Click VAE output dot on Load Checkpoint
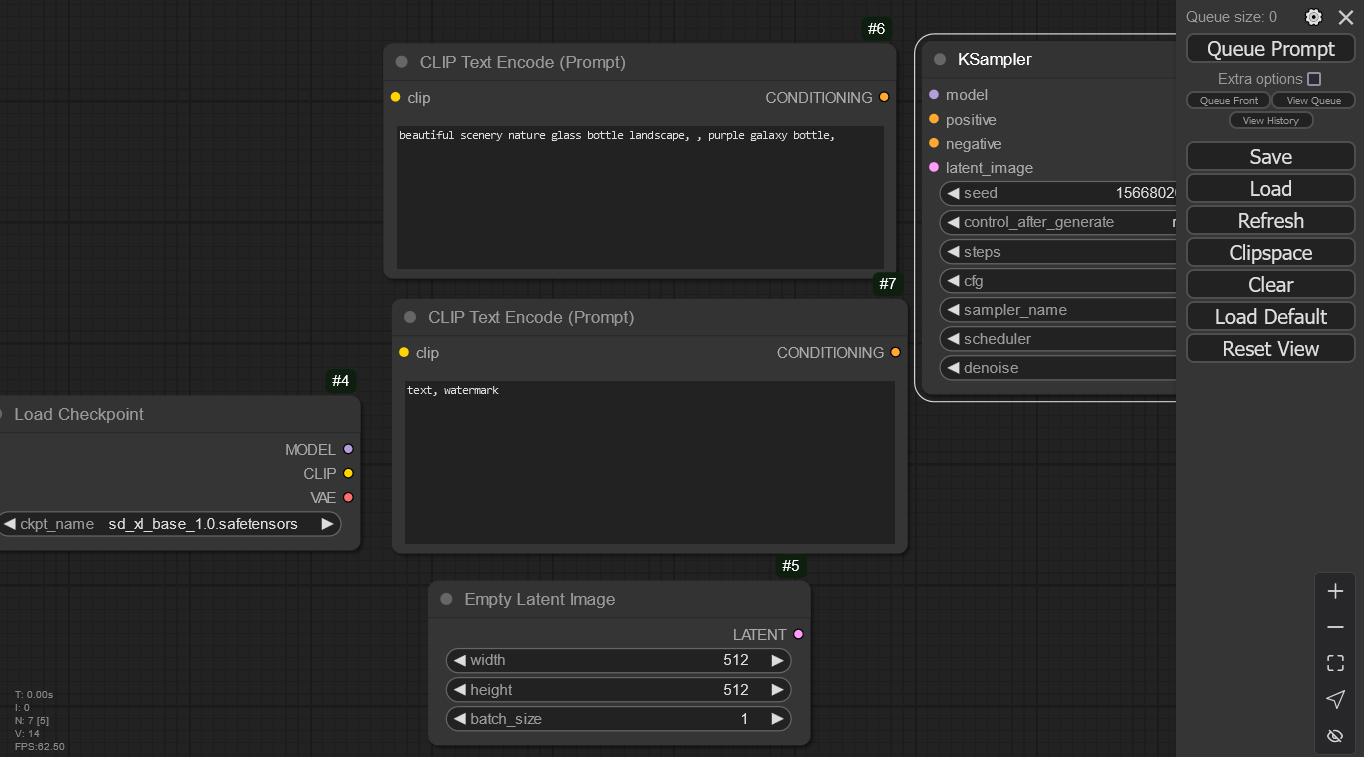 348,497
